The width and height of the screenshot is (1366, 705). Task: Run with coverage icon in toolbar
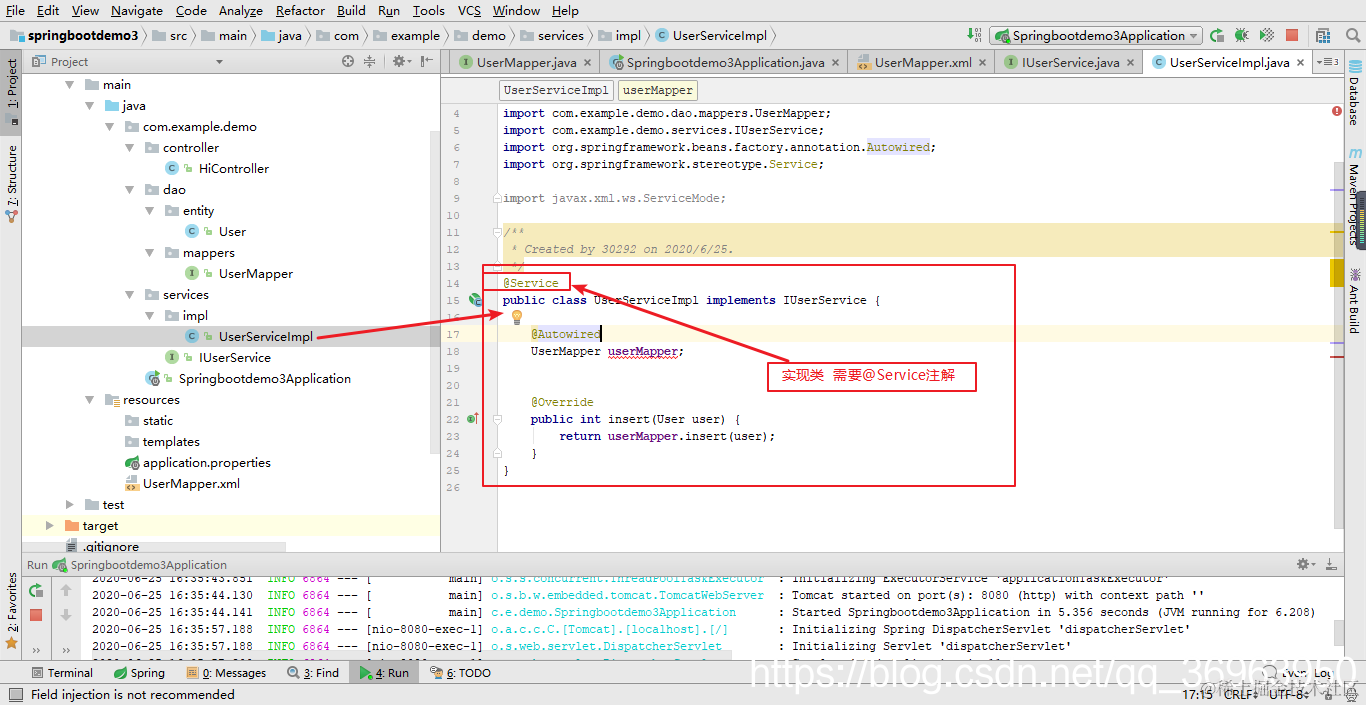click(x=1267, y=35)
